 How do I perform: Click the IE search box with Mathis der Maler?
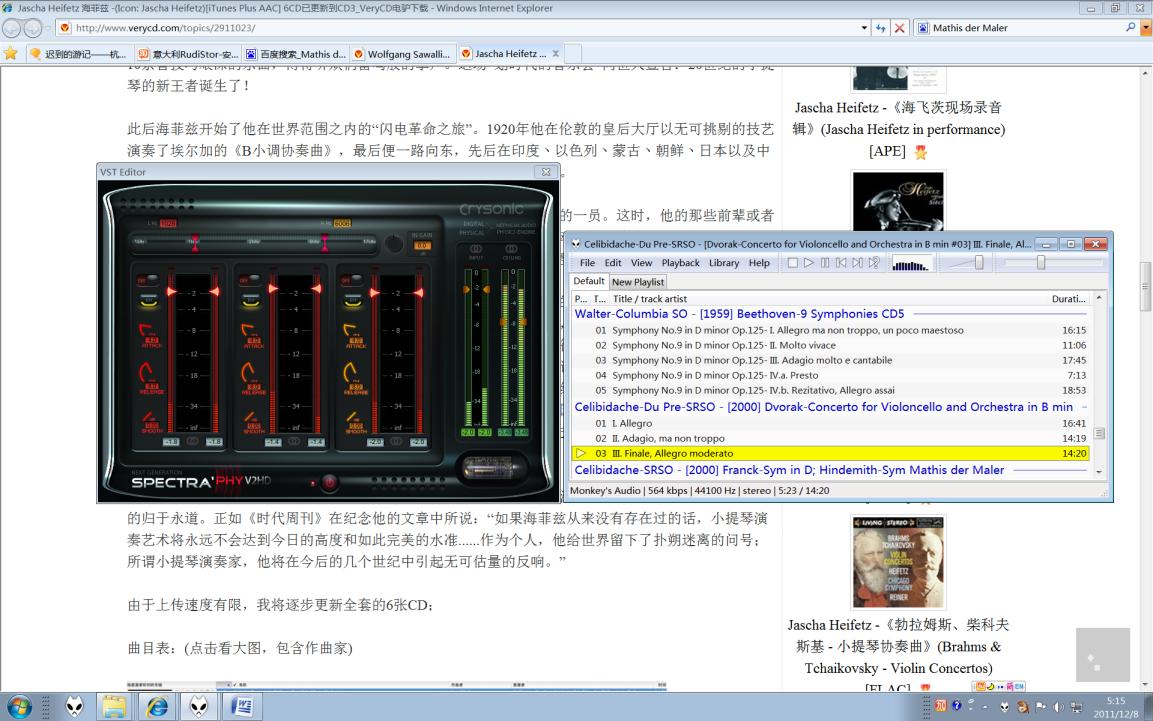(x=1028, y=28)
